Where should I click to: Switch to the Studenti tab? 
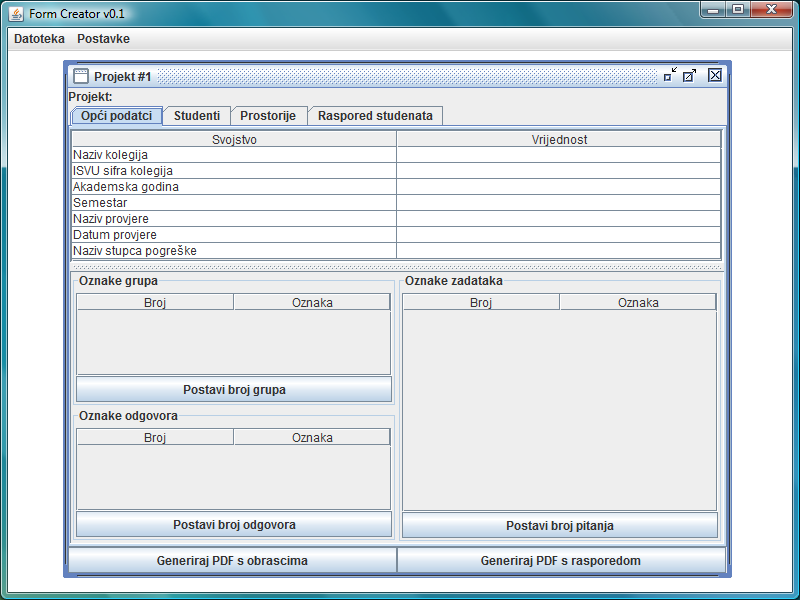[x=197, y=116]
